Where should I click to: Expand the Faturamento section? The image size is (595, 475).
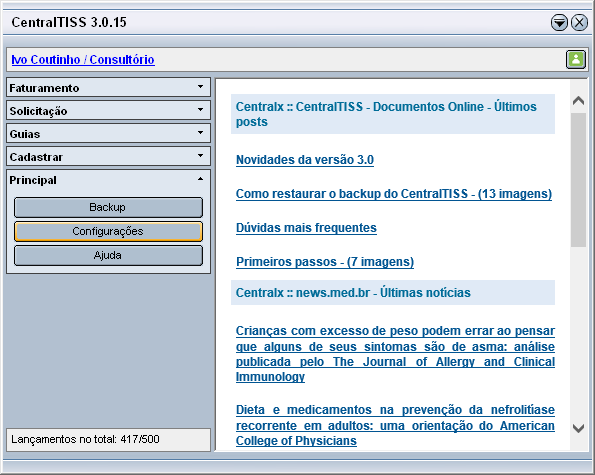[109, 88]
